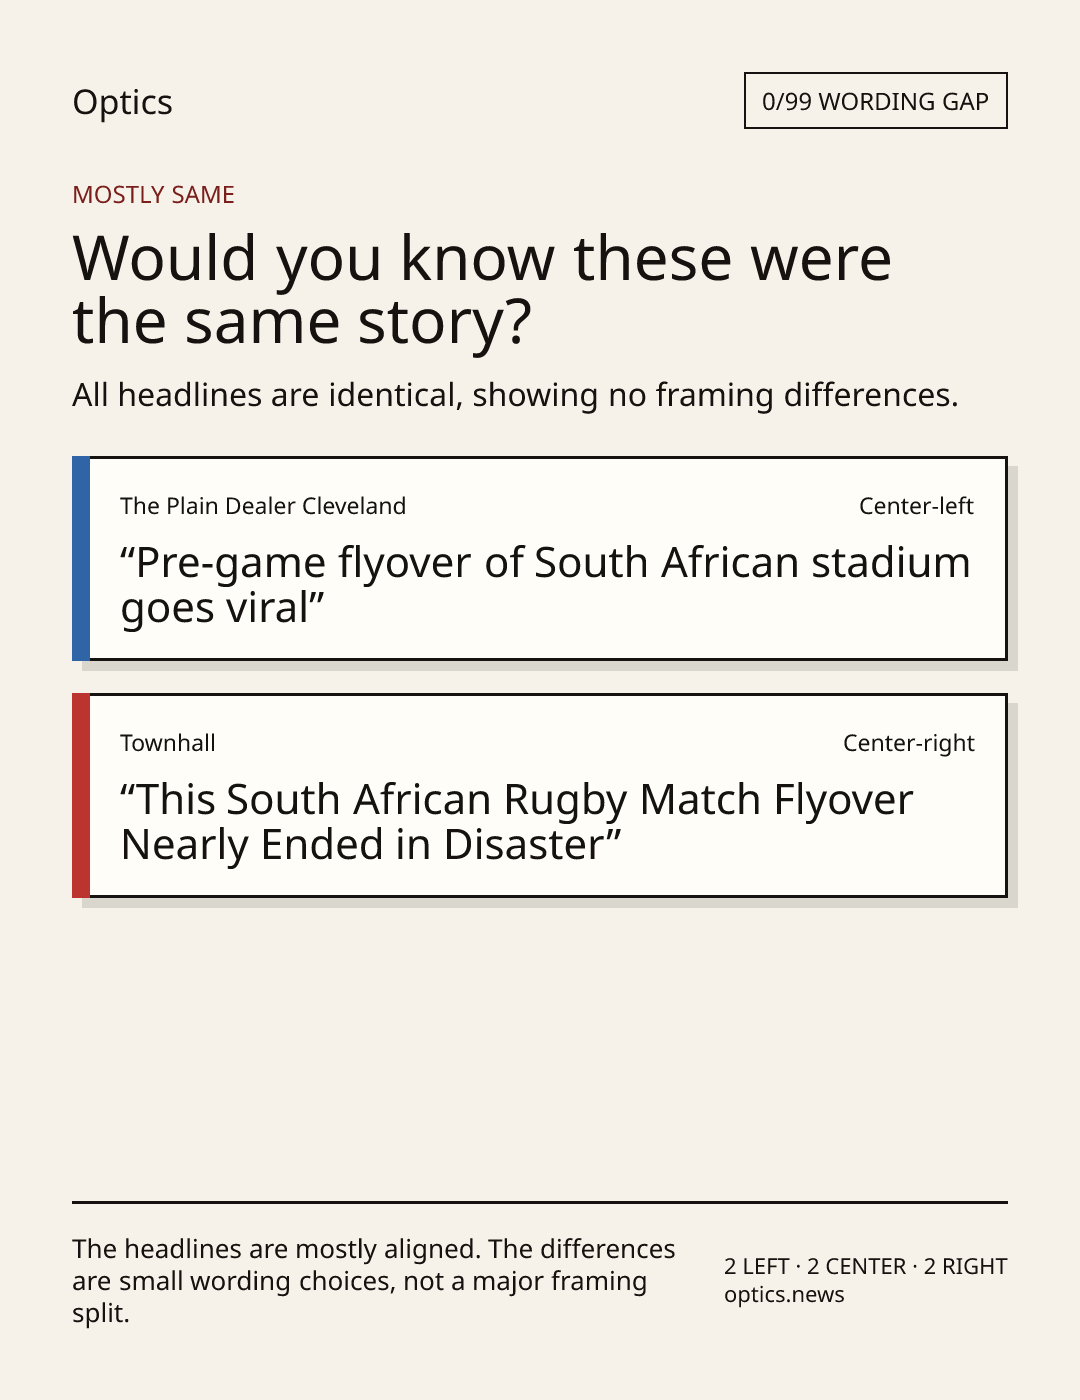Click the Pre-game flyover headline text
1080x1400 pixels.
pyautogui.click(x=545, y=585)
